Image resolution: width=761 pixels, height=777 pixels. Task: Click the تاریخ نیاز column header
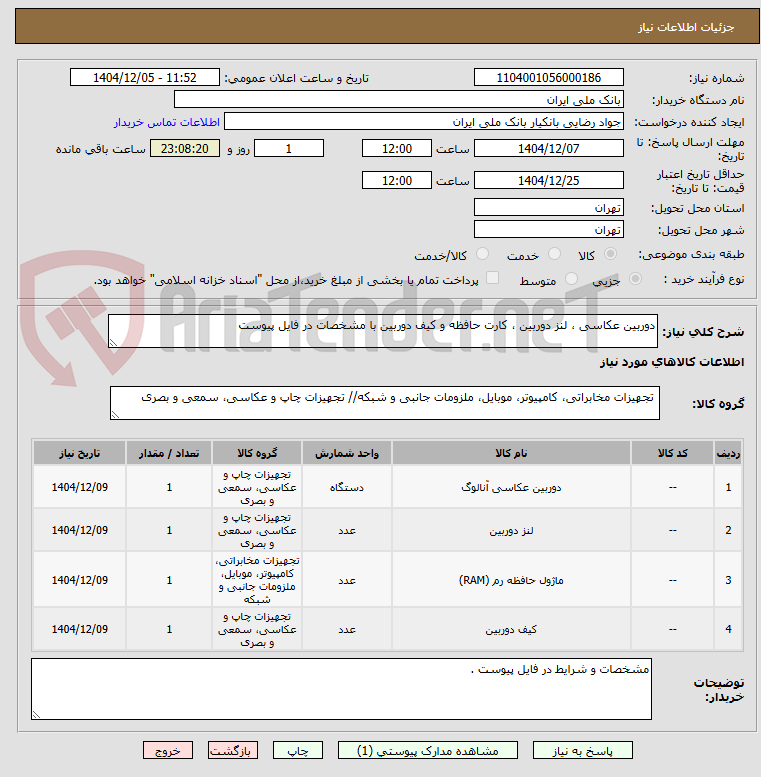79,453
